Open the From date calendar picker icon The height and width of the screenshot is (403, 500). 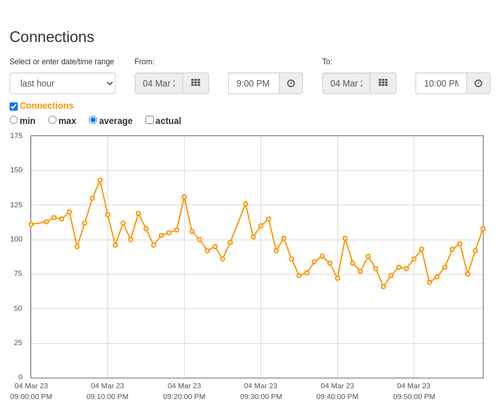click(196, 83)
